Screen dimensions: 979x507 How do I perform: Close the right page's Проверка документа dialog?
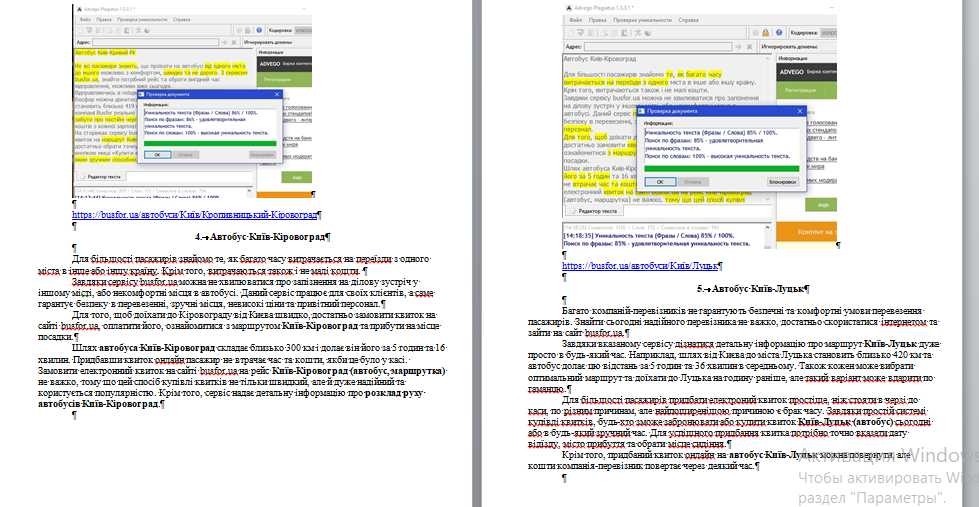(800, 111)
